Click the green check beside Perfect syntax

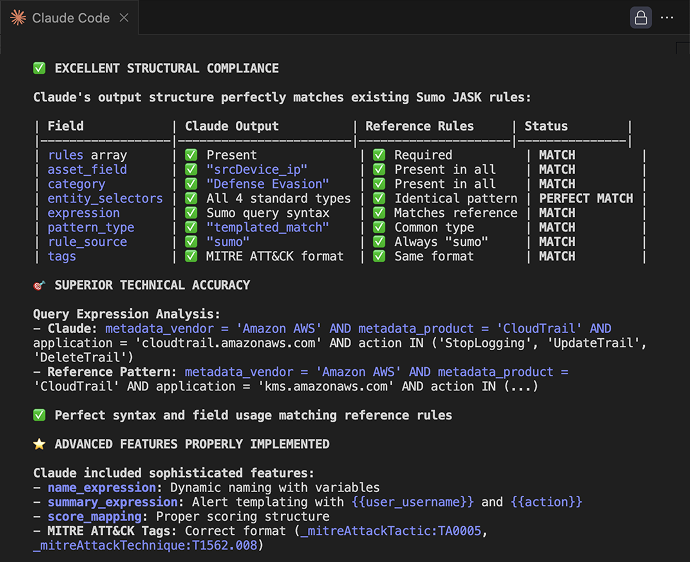(39, 415)
